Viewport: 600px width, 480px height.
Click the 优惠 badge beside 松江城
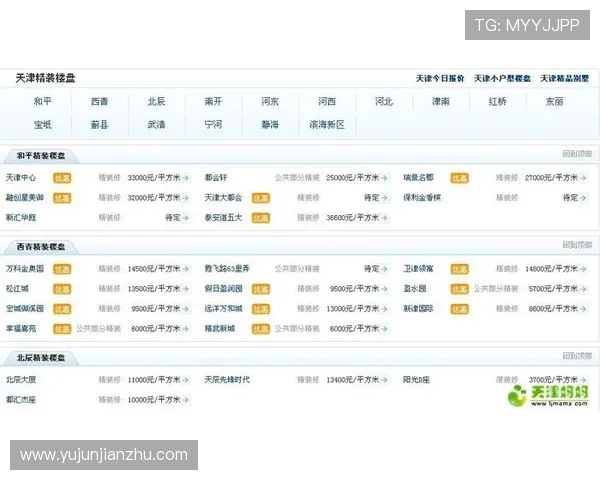coord(62,289)
